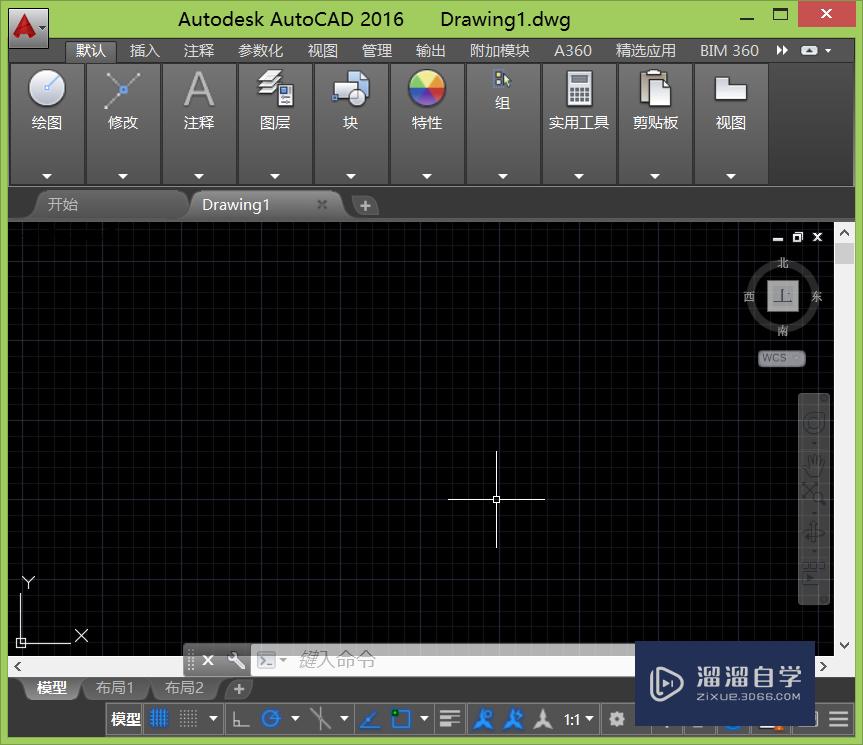Switch to the 布局1 layout tab

tap(115, 688)
